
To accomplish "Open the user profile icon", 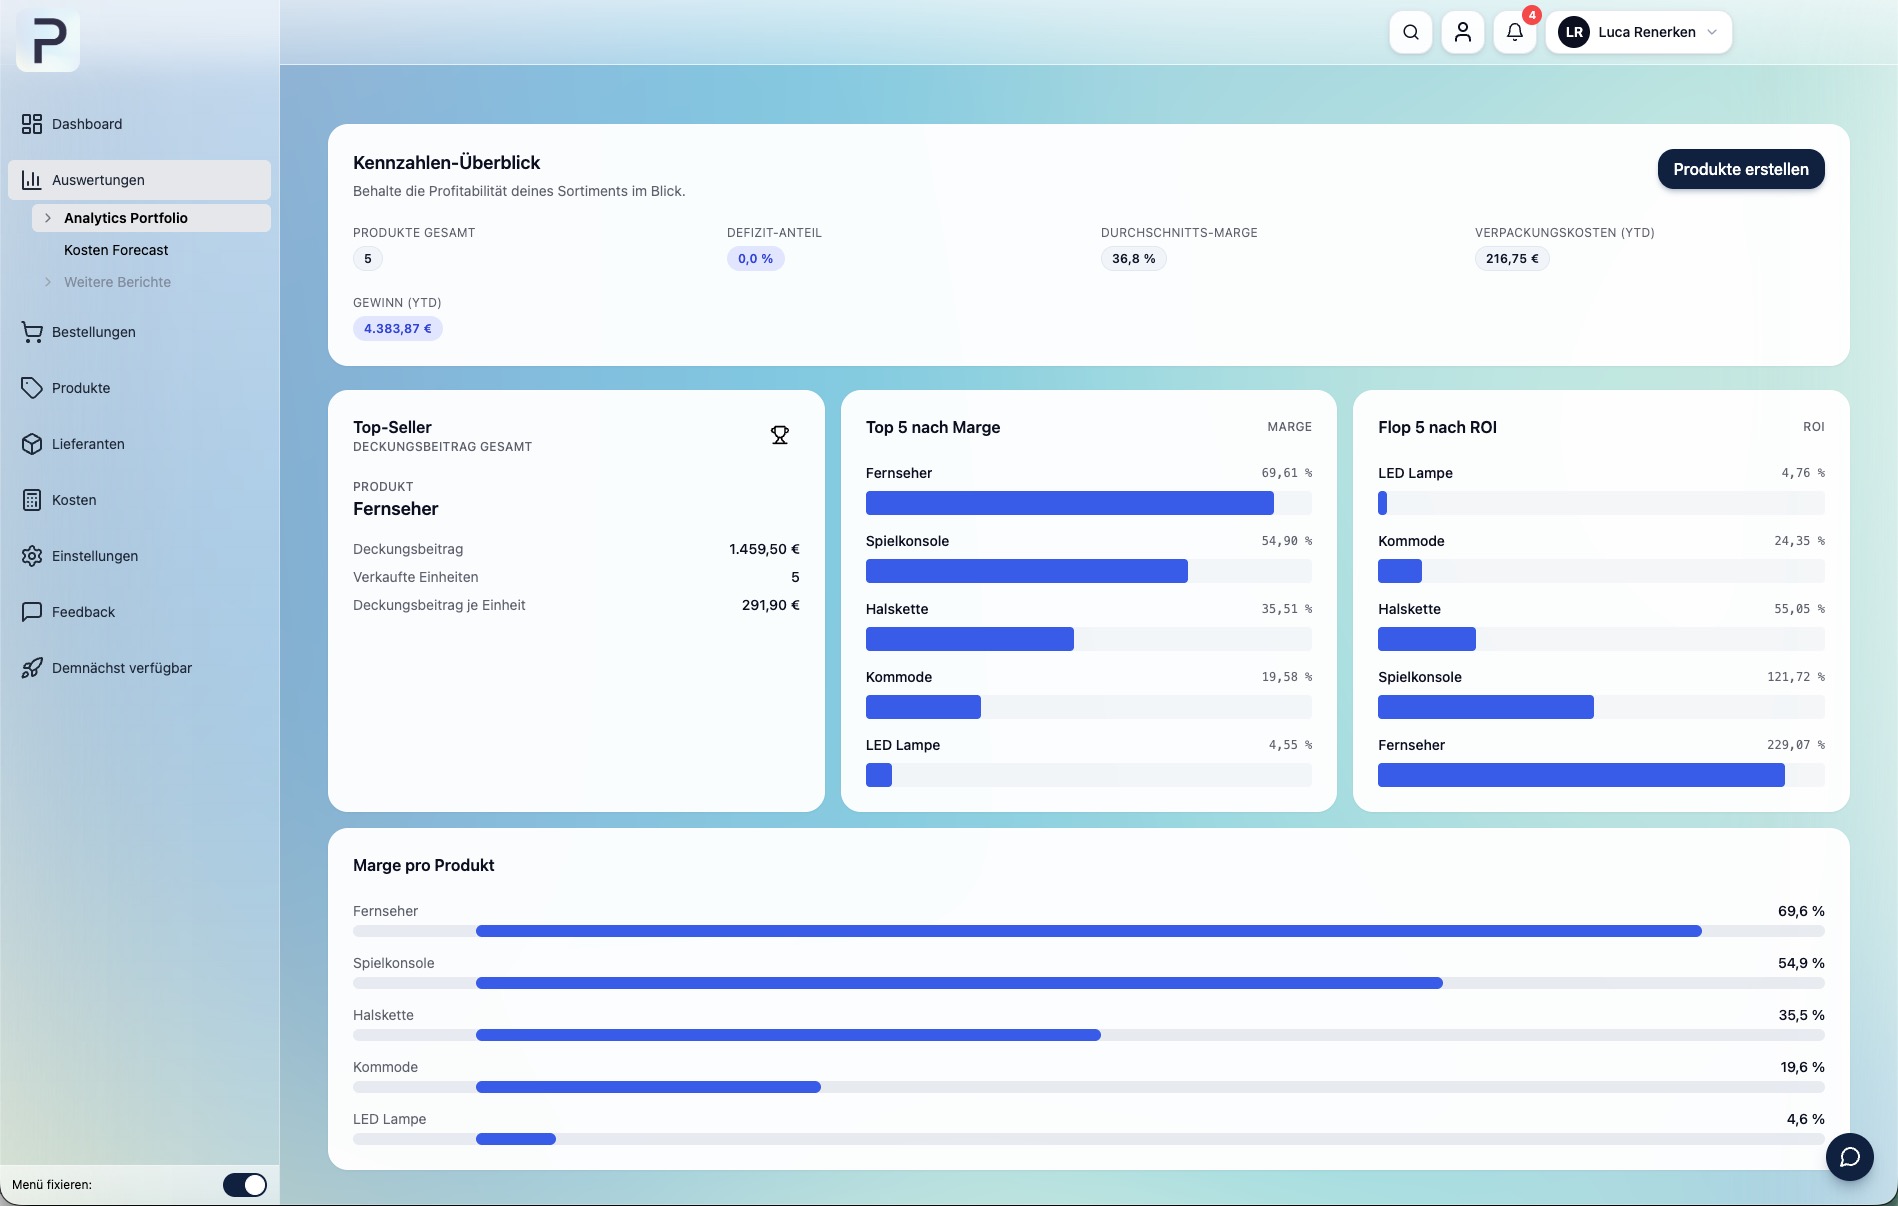I will pyautogui.click(x=1462, y=32).
